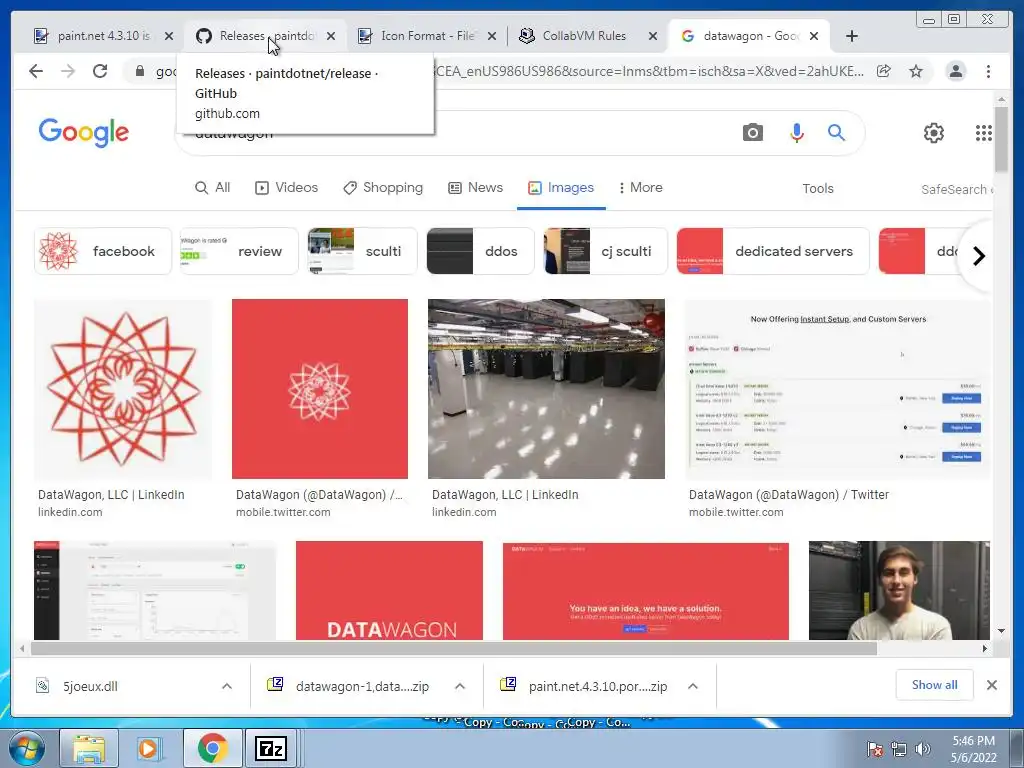
Task: Open the Tools filter options
Action: point(818,189)
